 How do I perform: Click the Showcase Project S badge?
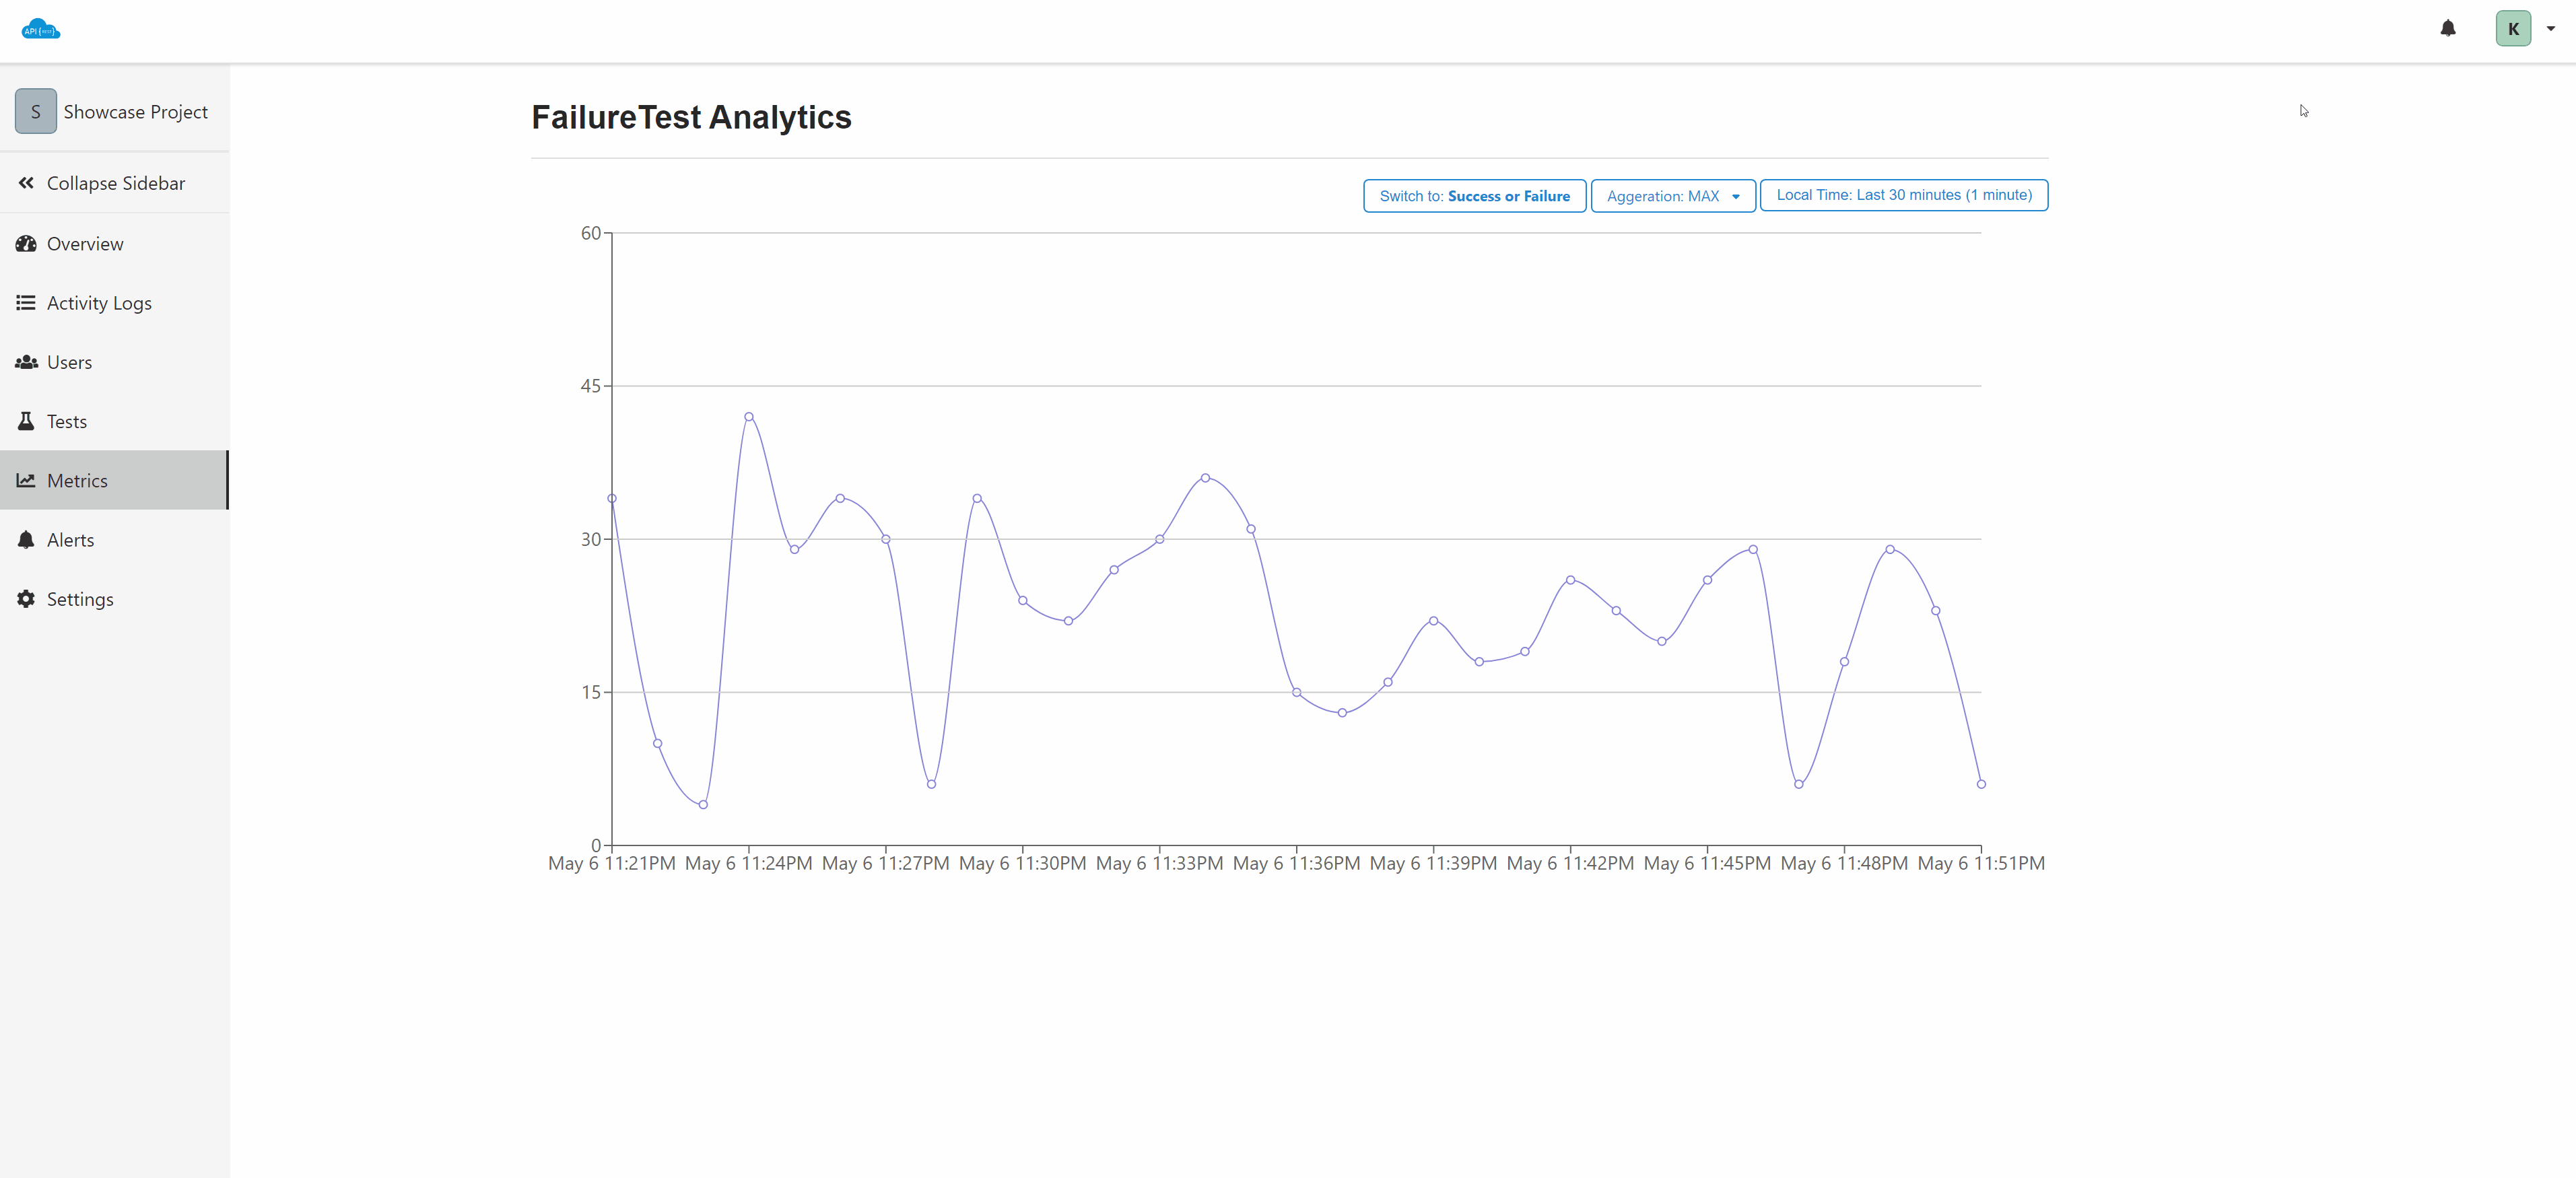pyautogui.click(x=36, y=111)
